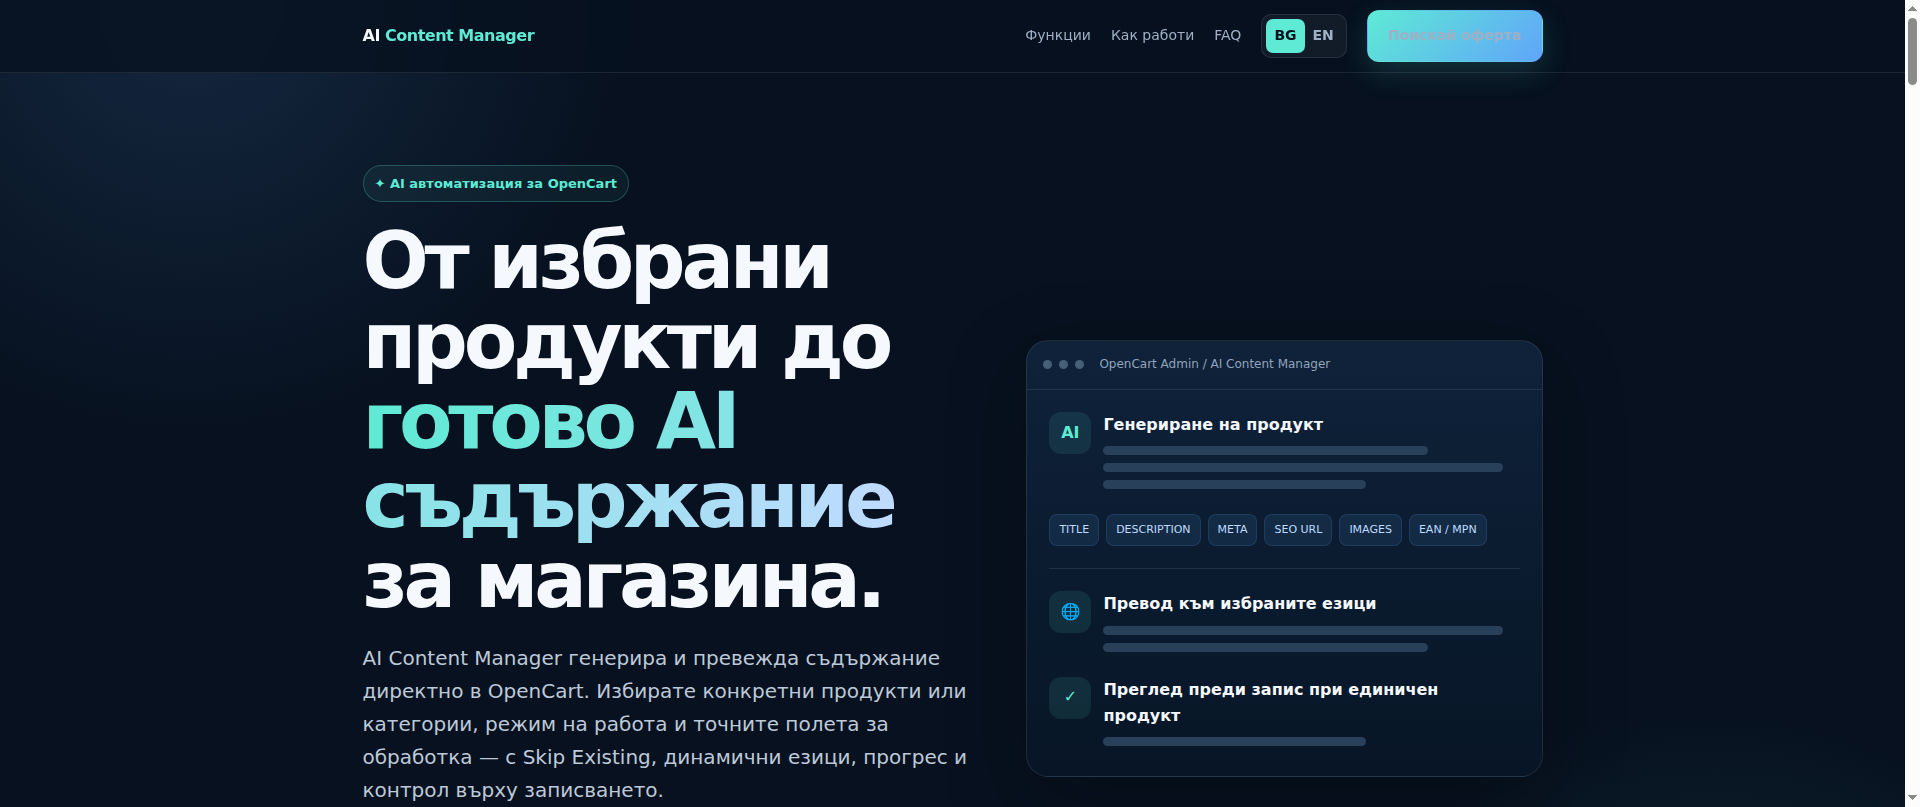
Task: Click the готово AI съдържание headline text
Action: click(x=629, y=461)
